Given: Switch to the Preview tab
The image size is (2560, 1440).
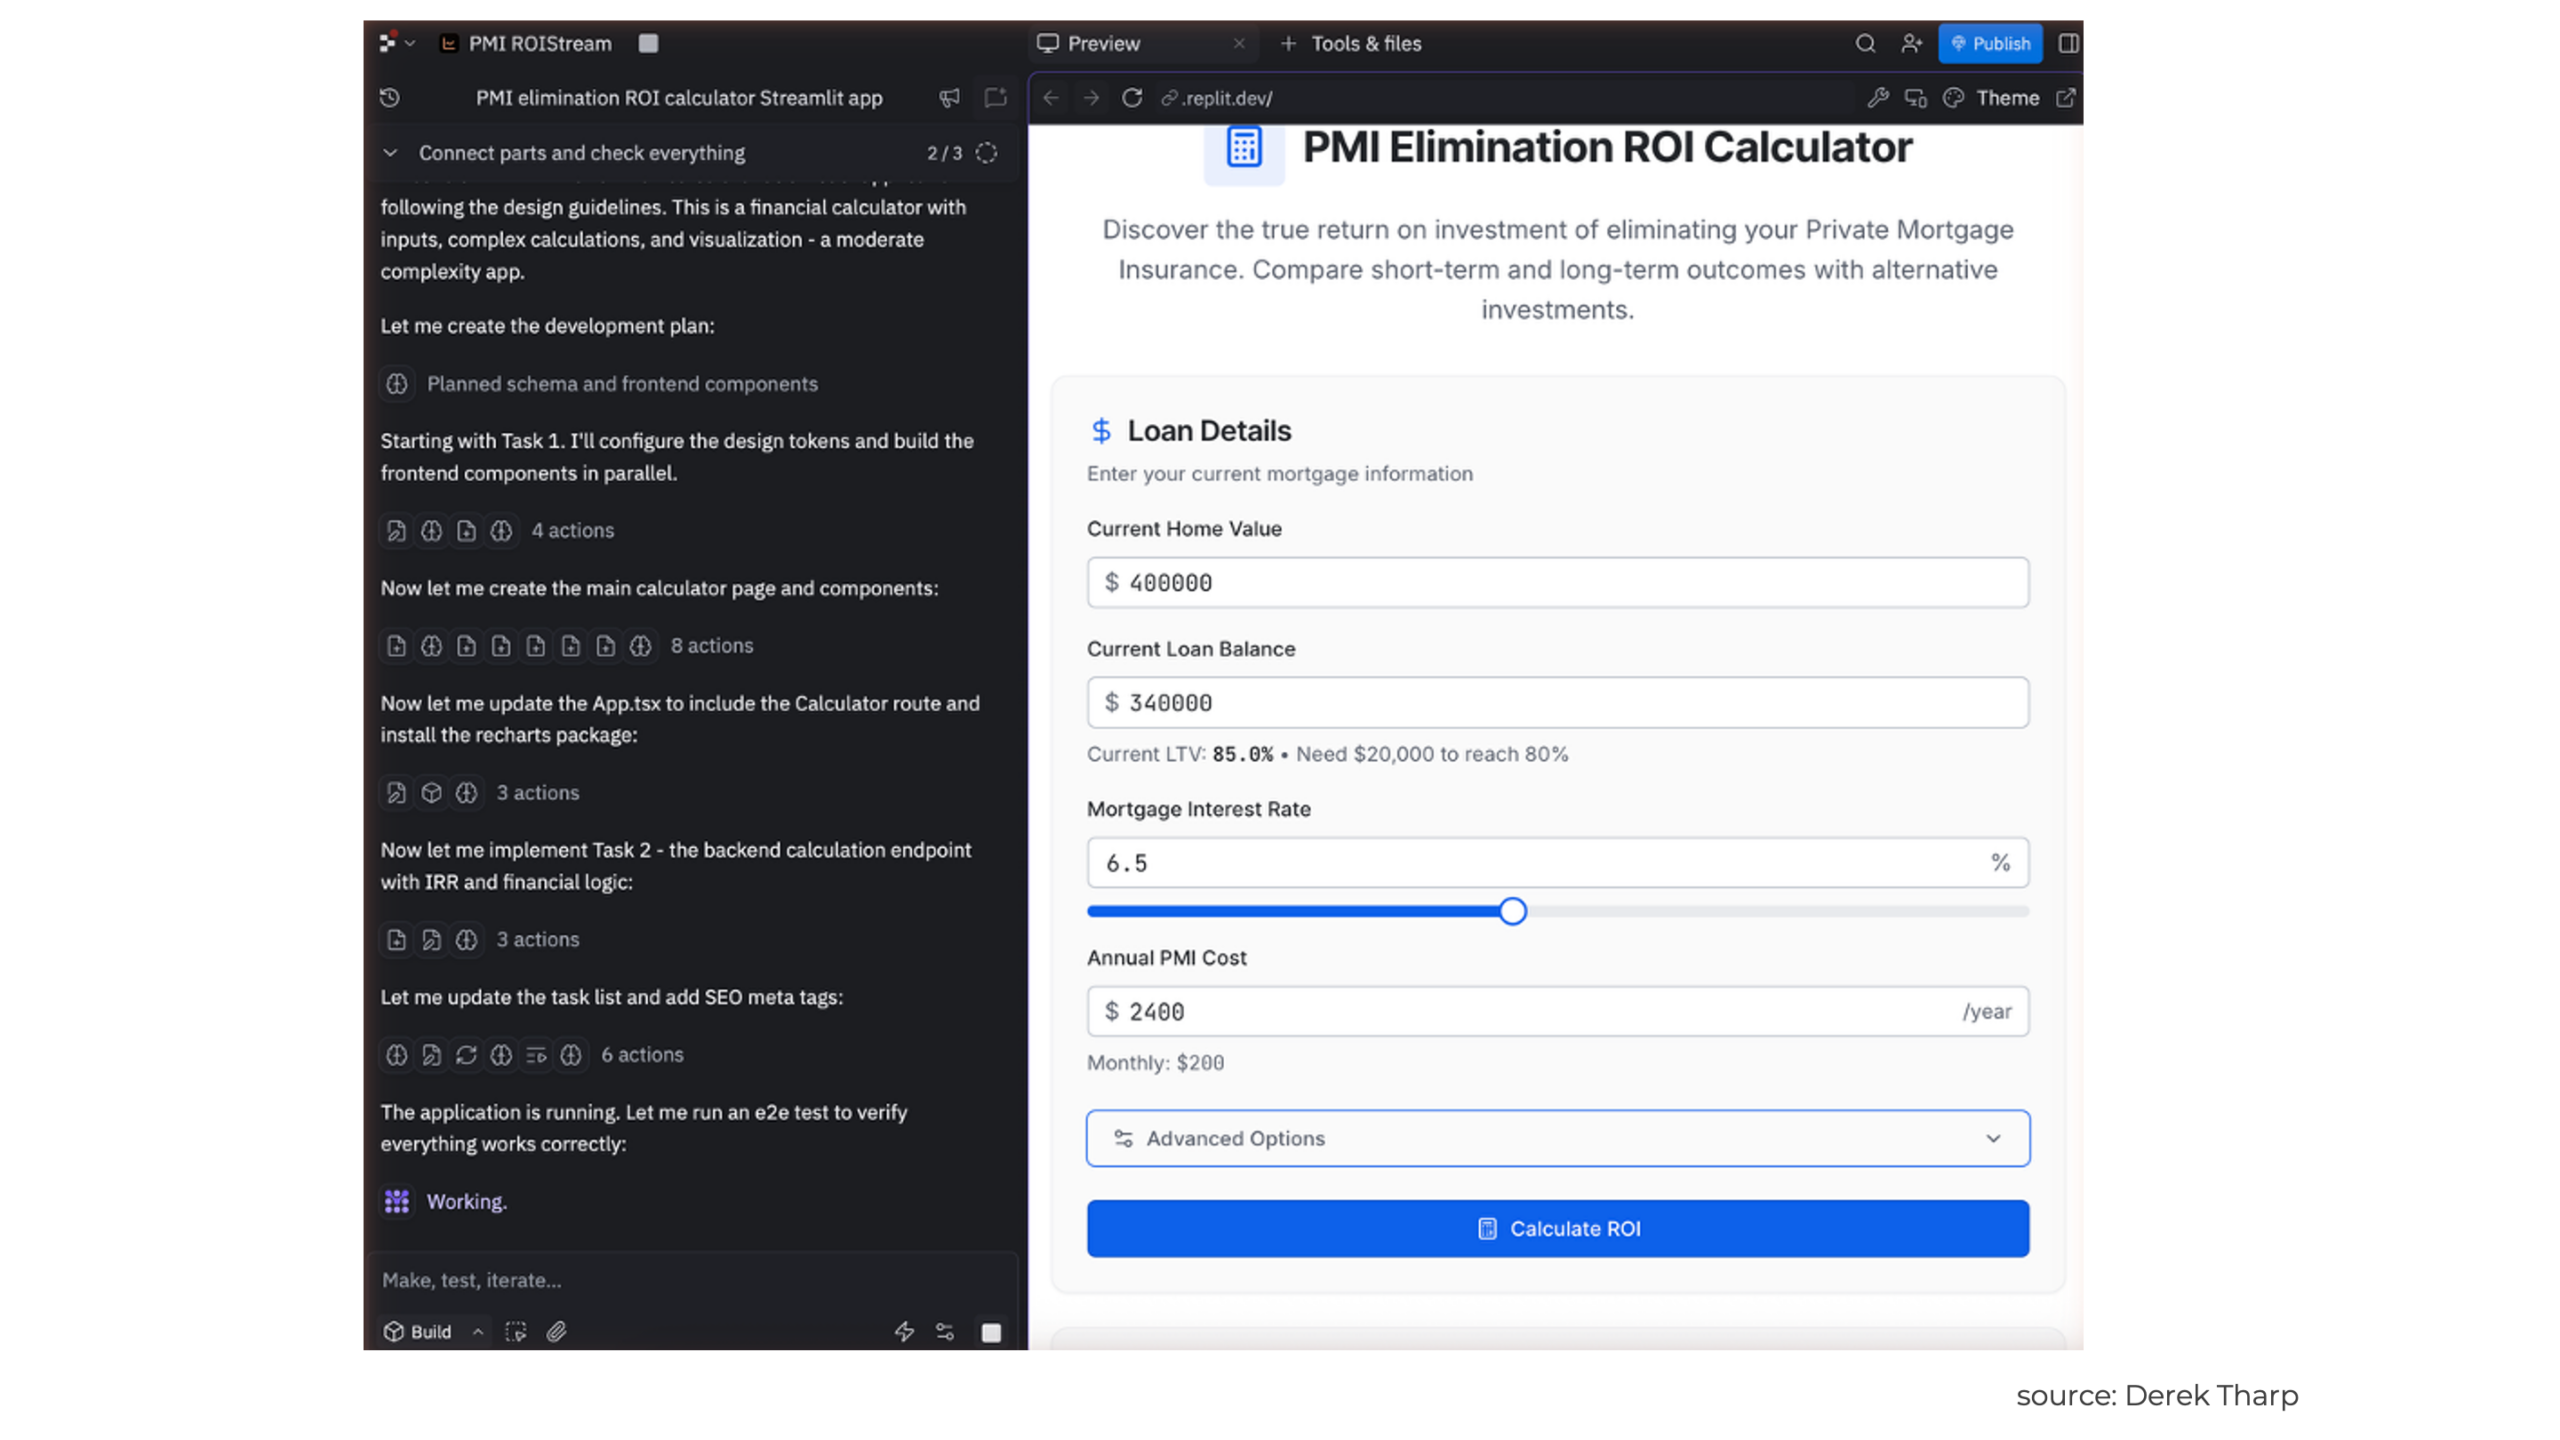Looking at the screenshot, I should point(1102,43).
